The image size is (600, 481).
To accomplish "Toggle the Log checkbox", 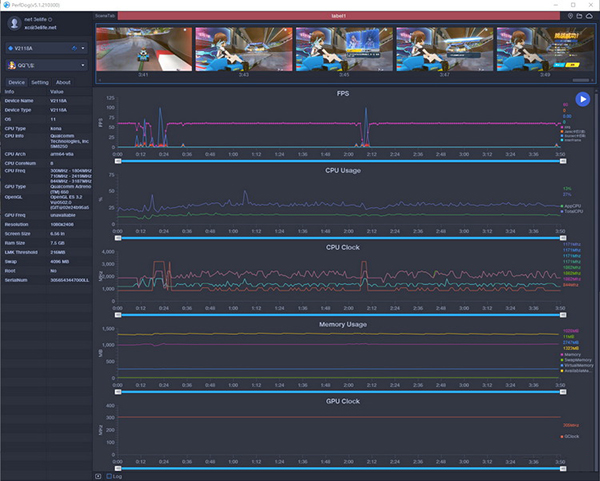I will click(108, 476).
